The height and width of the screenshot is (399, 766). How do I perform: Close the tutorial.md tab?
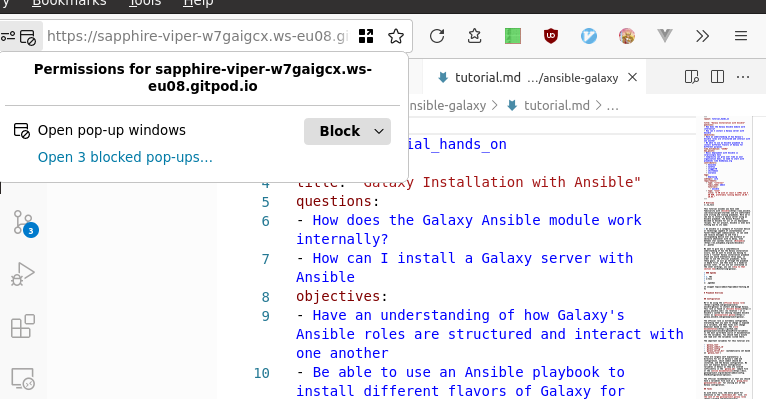[632, 77]
